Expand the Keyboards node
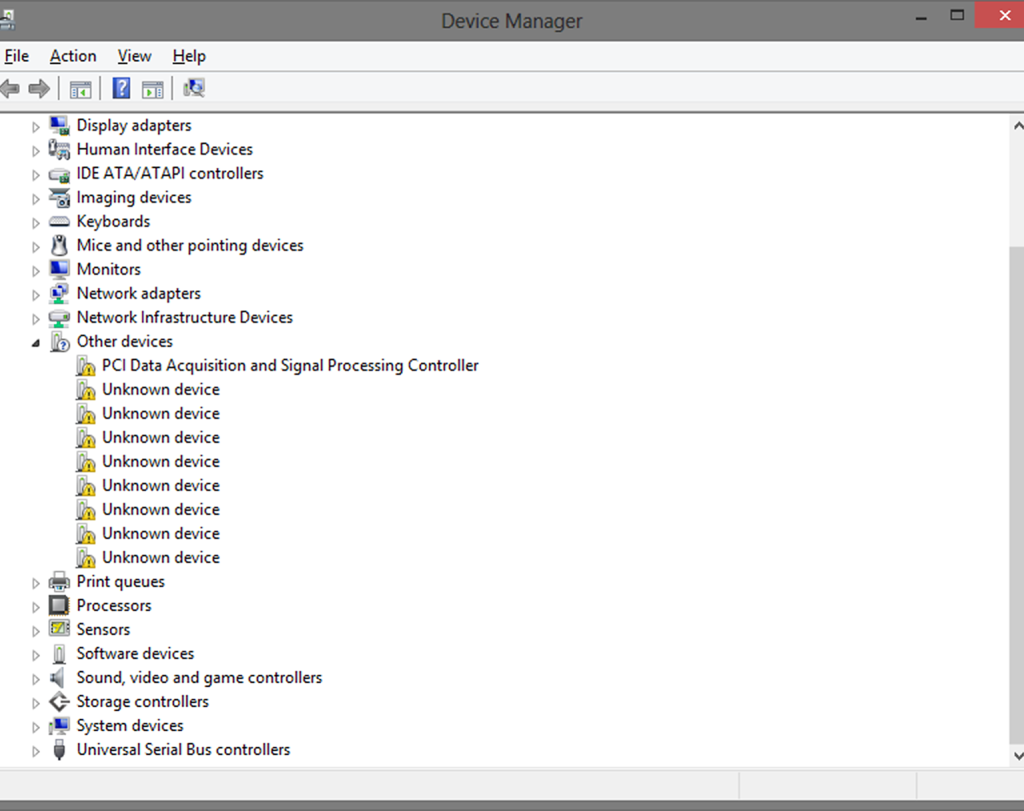 pos(36,223)
